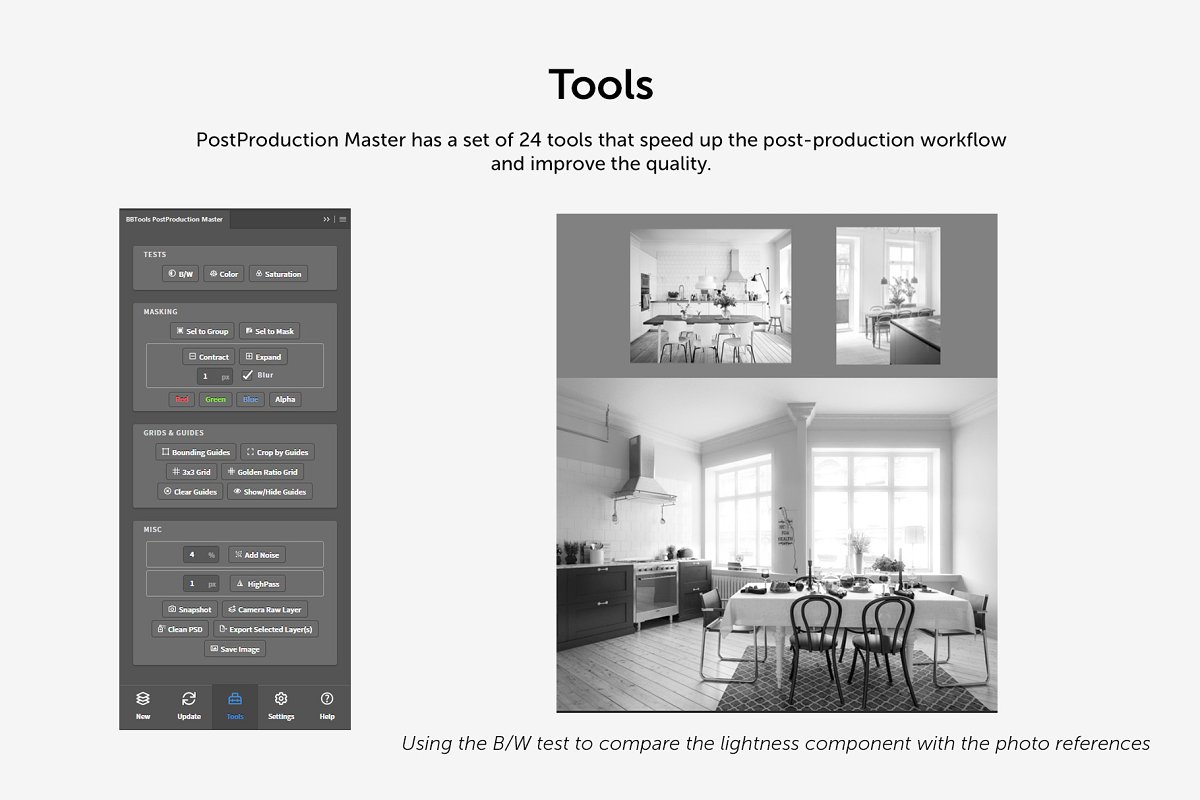Click the noise percentage field
1200x800 pixels.
(x=200, y=554)
